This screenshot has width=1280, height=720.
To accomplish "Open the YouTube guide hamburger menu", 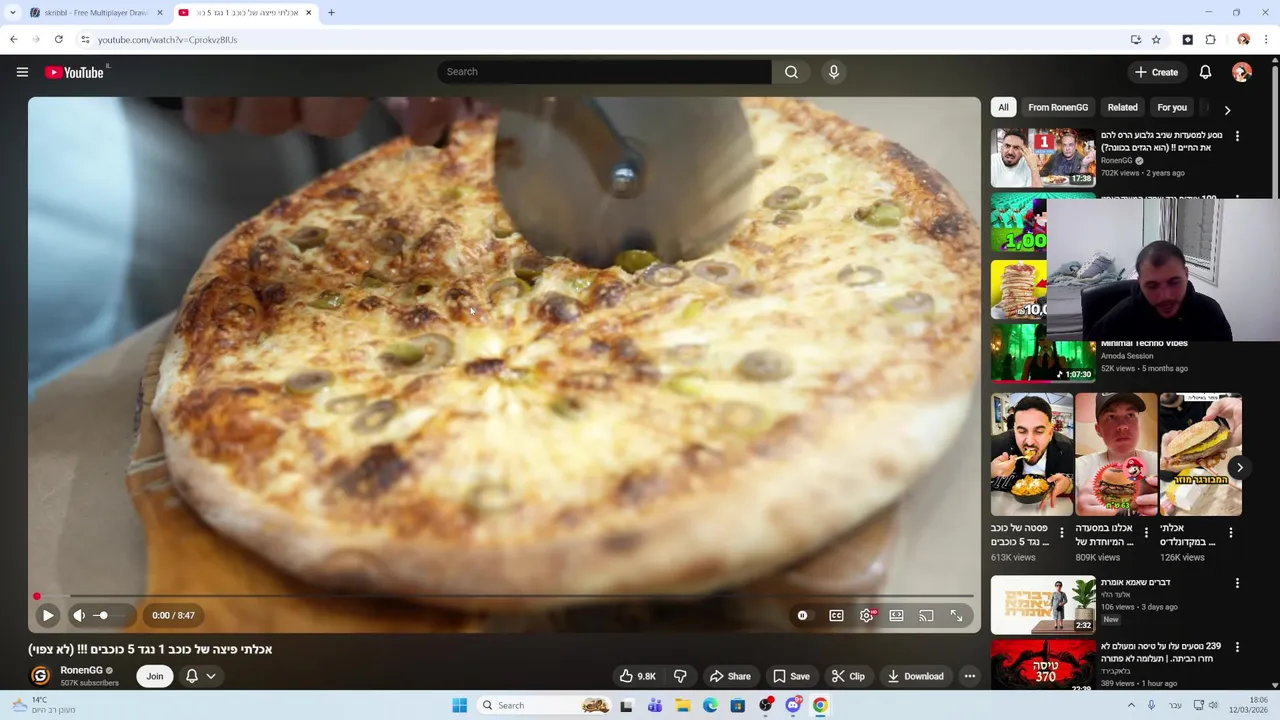I will 22,72.
